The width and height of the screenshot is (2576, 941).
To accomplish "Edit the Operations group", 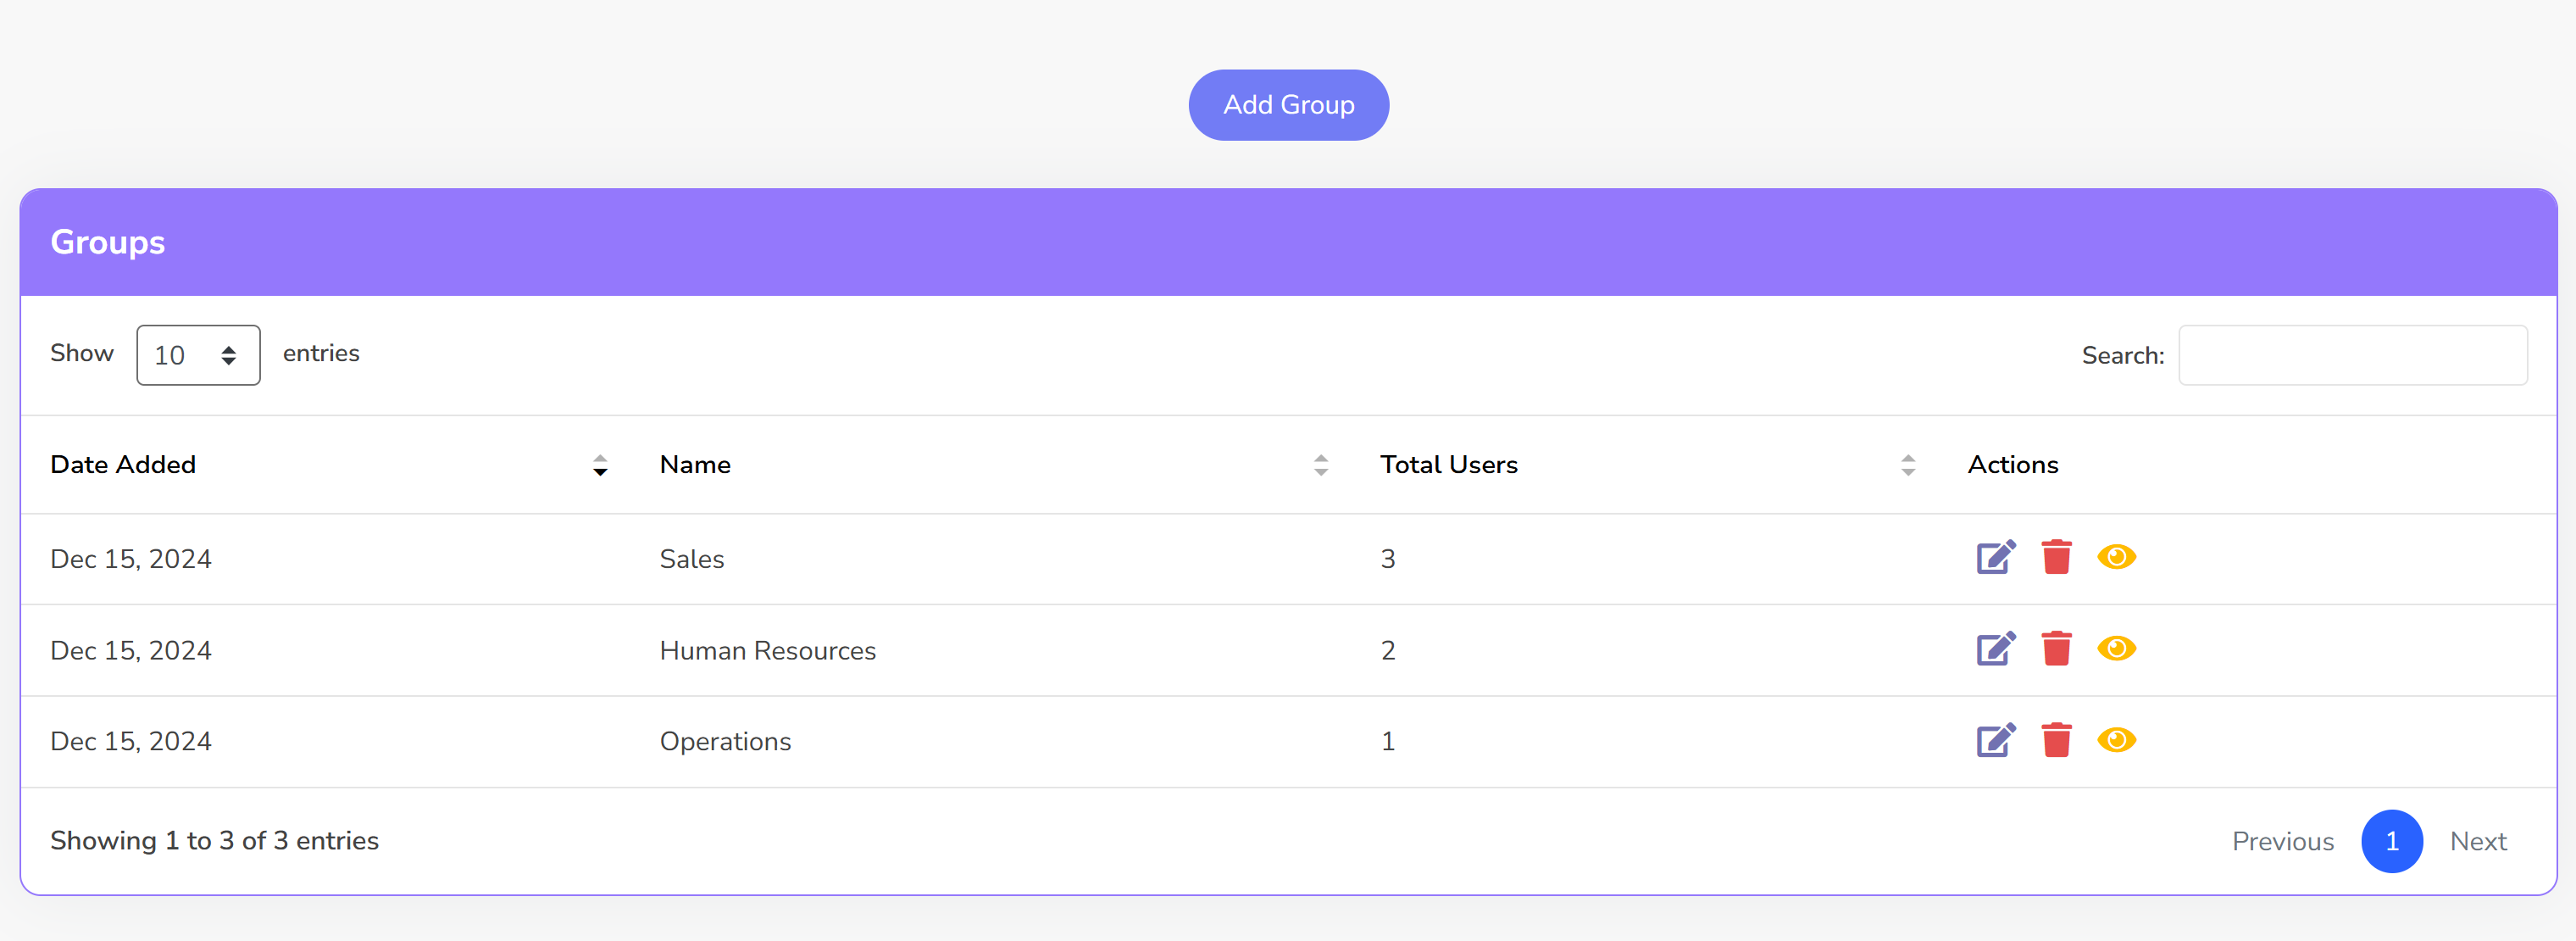I will tap(1995, 740).
